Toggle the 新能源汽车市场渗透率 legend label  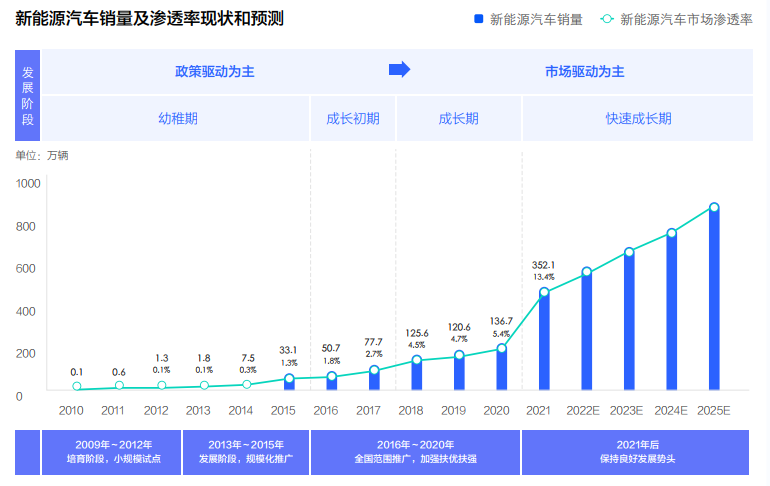point(686,19)
